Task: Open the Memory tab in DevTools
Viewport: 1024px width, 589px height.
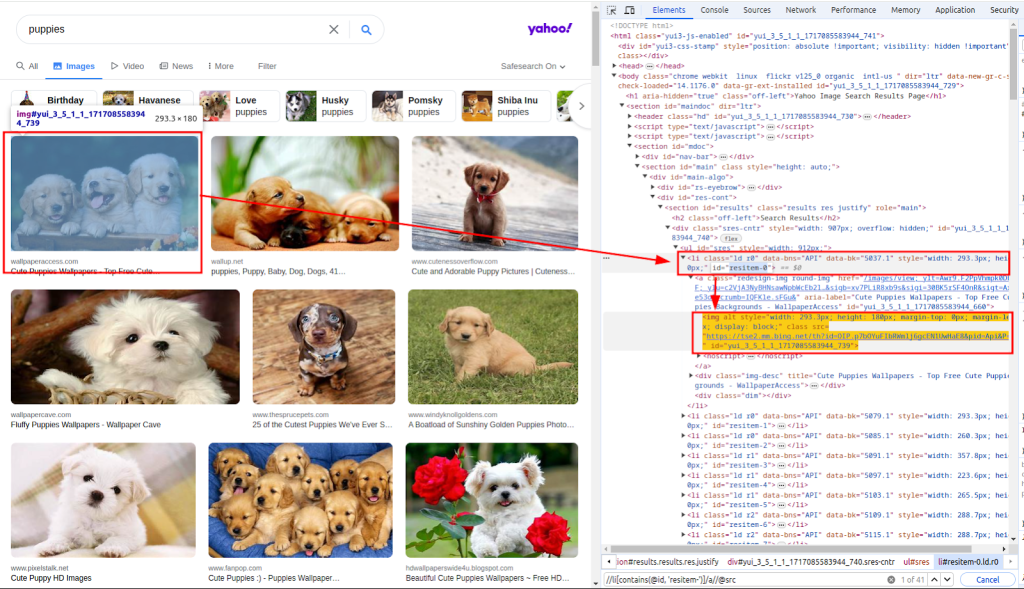Action: (906, 10)
